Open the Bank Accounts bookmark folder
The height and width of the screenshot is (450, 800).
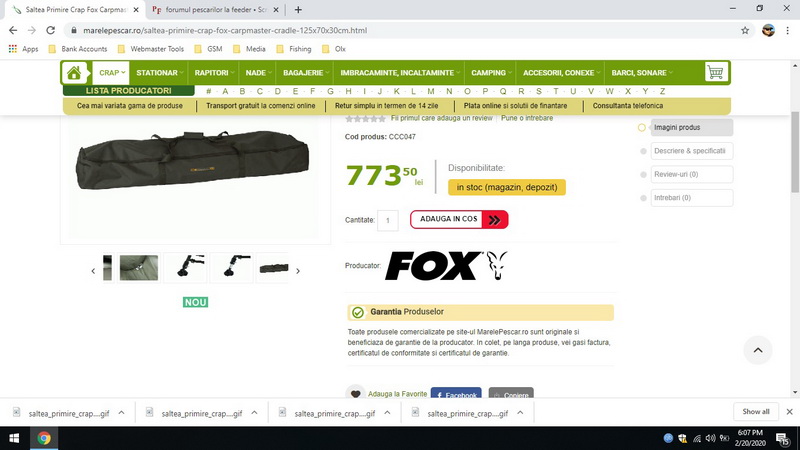(78, 49)
